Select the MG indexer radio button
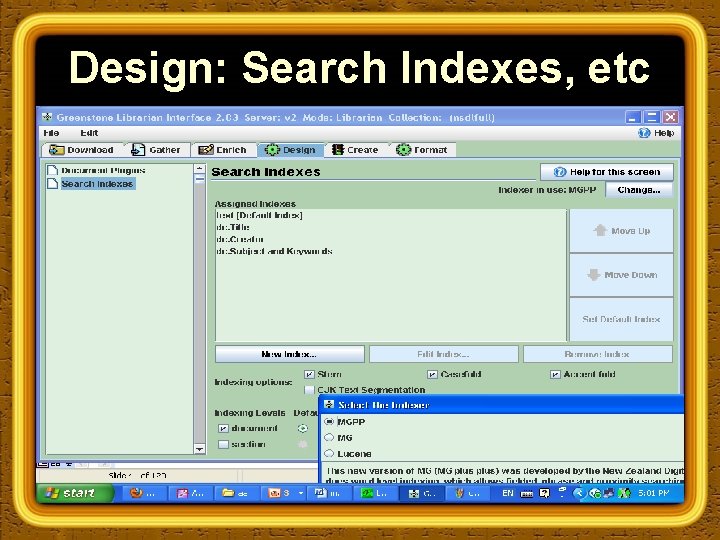Image resolution: width=720 pixels, height=540 pixels. click(329, 438)
